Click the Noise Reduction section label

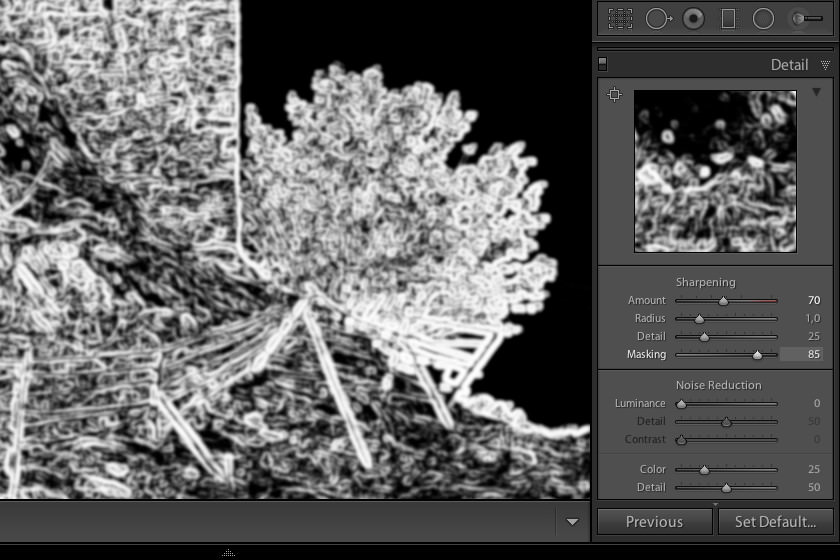coord(718,385)
